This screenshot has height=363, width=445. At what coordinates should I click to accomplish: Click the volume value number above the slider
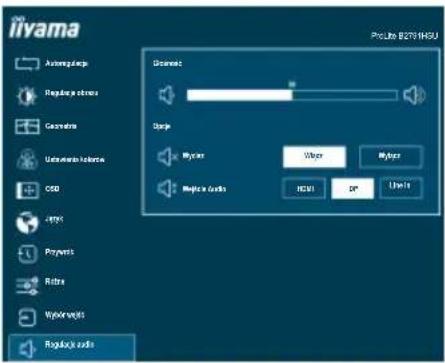click(x=292, y=84)
